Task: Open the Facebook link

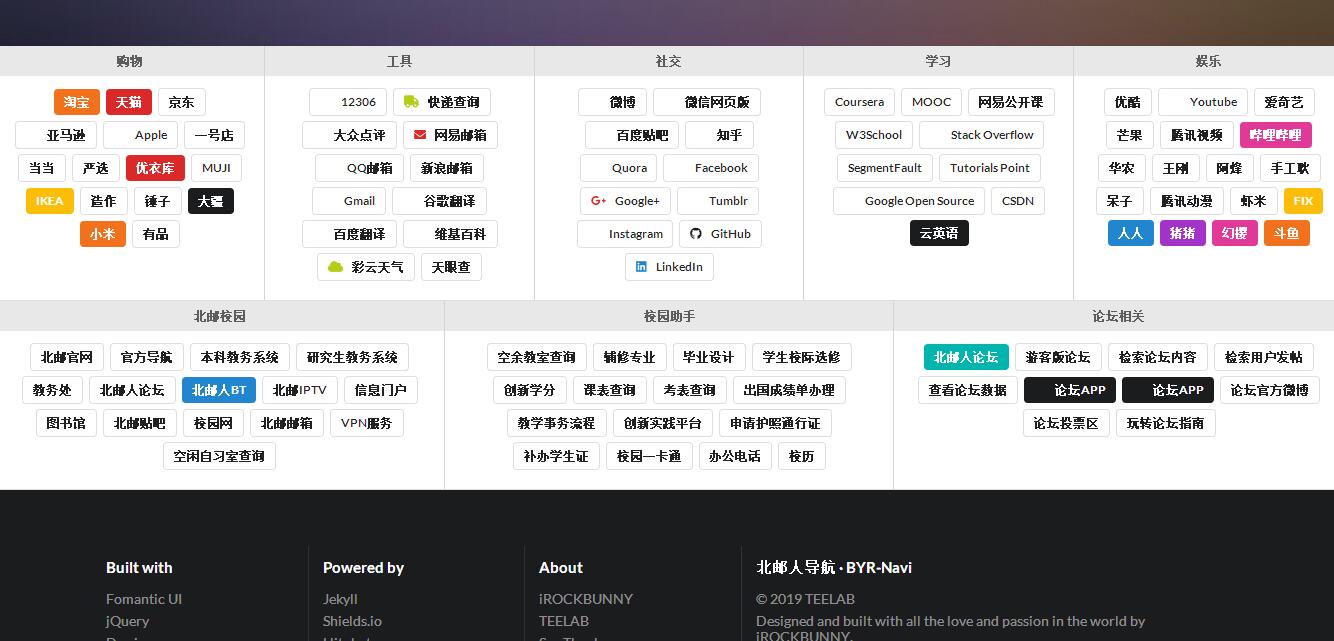Action: click(x=711, y=168)
